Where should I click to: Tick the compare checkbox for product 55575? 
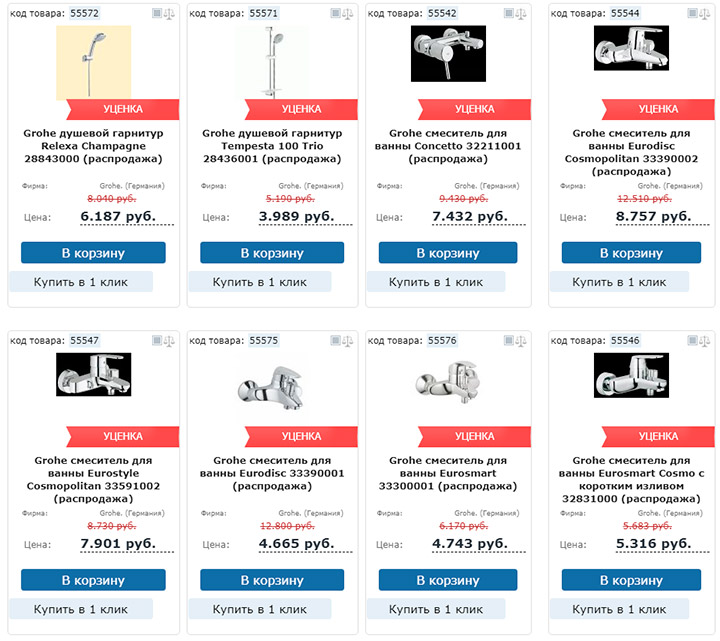[x=335, y=340]
